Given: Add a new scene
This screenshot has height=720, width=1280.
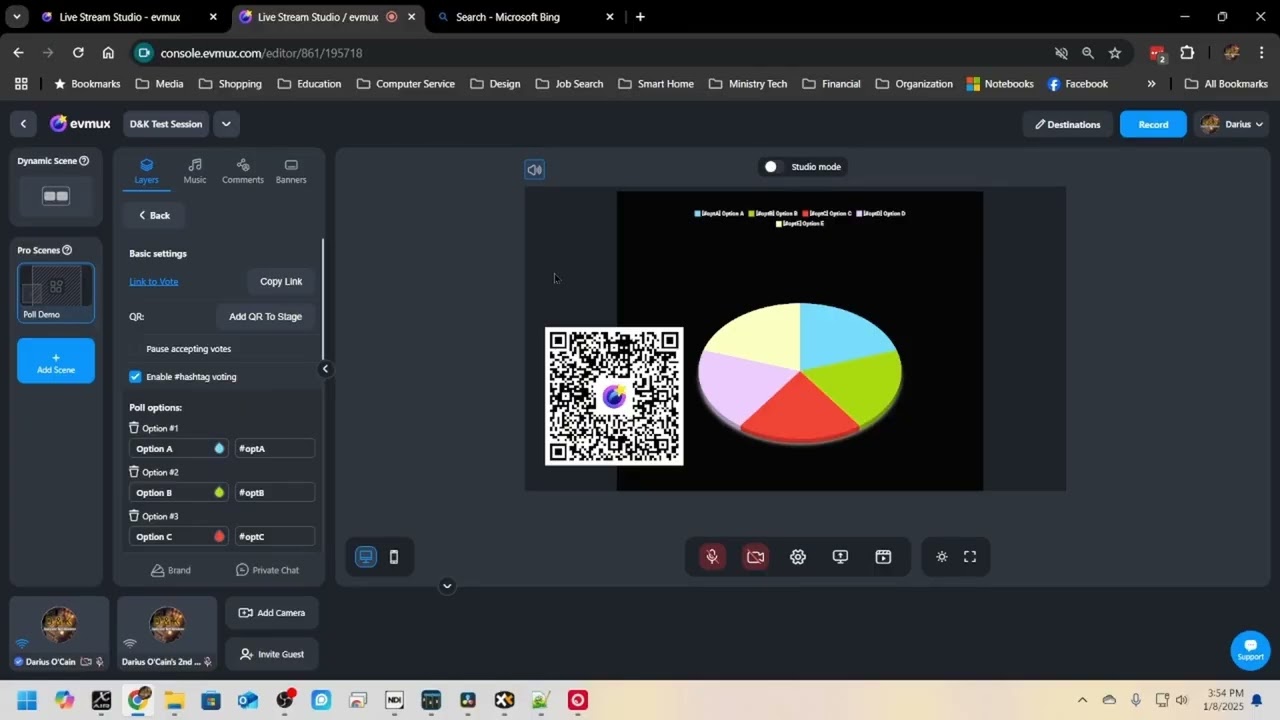Looking at the screenshot, I should coord(56,361).
